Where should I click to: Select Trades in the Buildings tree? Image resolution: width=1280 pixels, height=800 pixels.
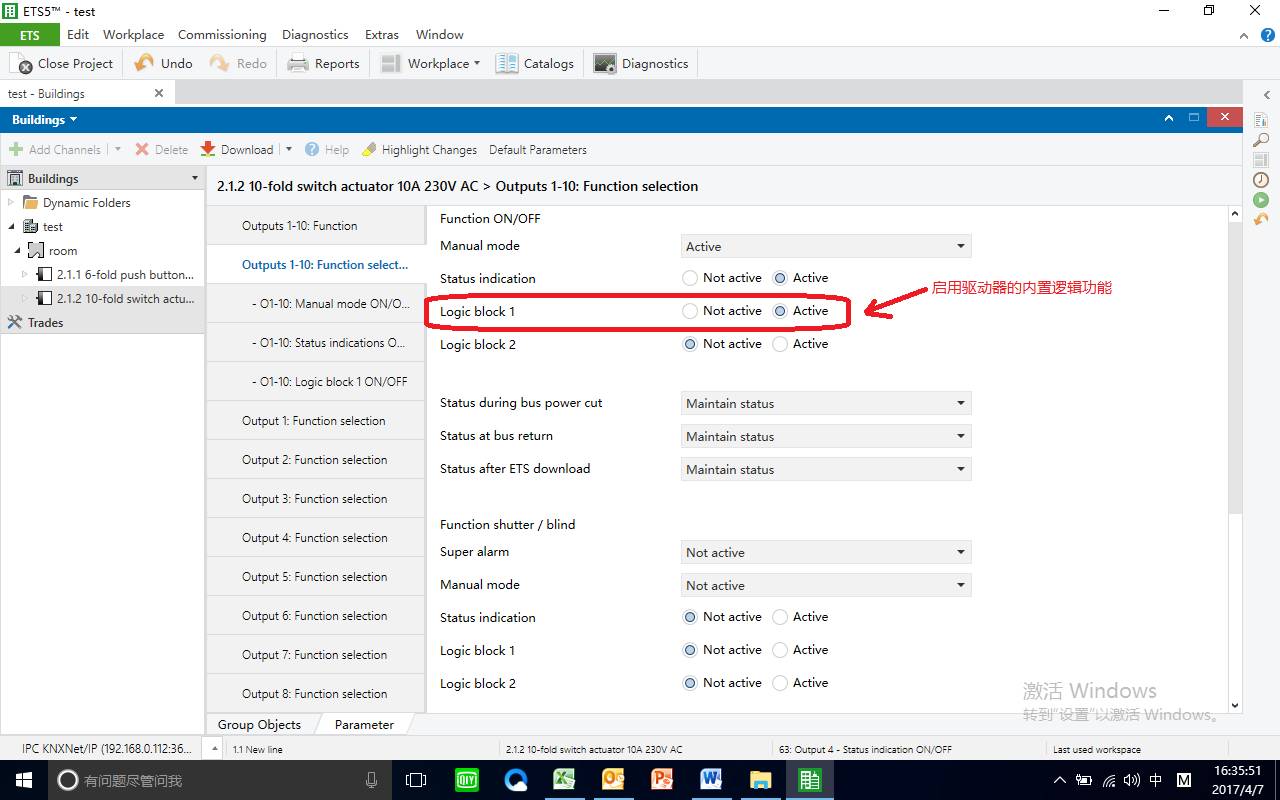pos(102,322)
